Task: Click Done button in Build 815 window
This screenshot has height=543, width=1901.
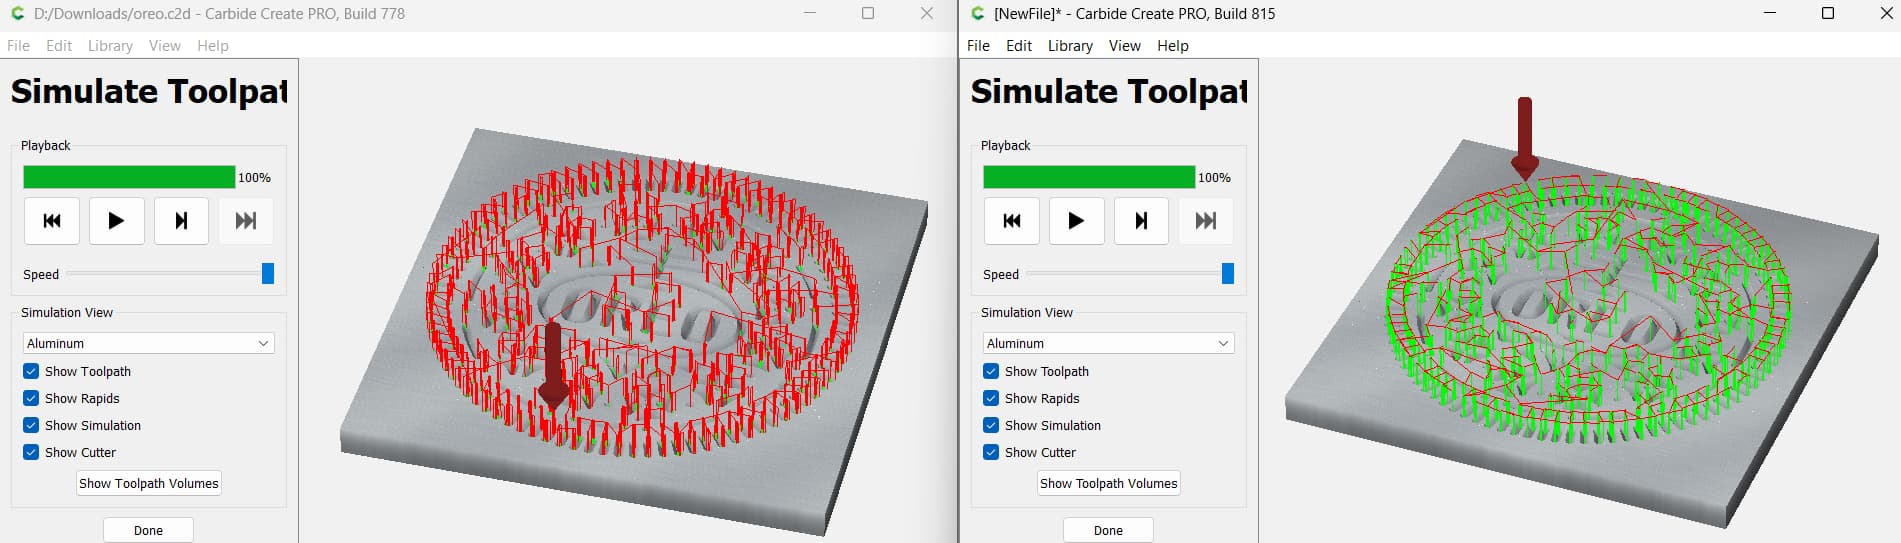Action: point(1108,530)
